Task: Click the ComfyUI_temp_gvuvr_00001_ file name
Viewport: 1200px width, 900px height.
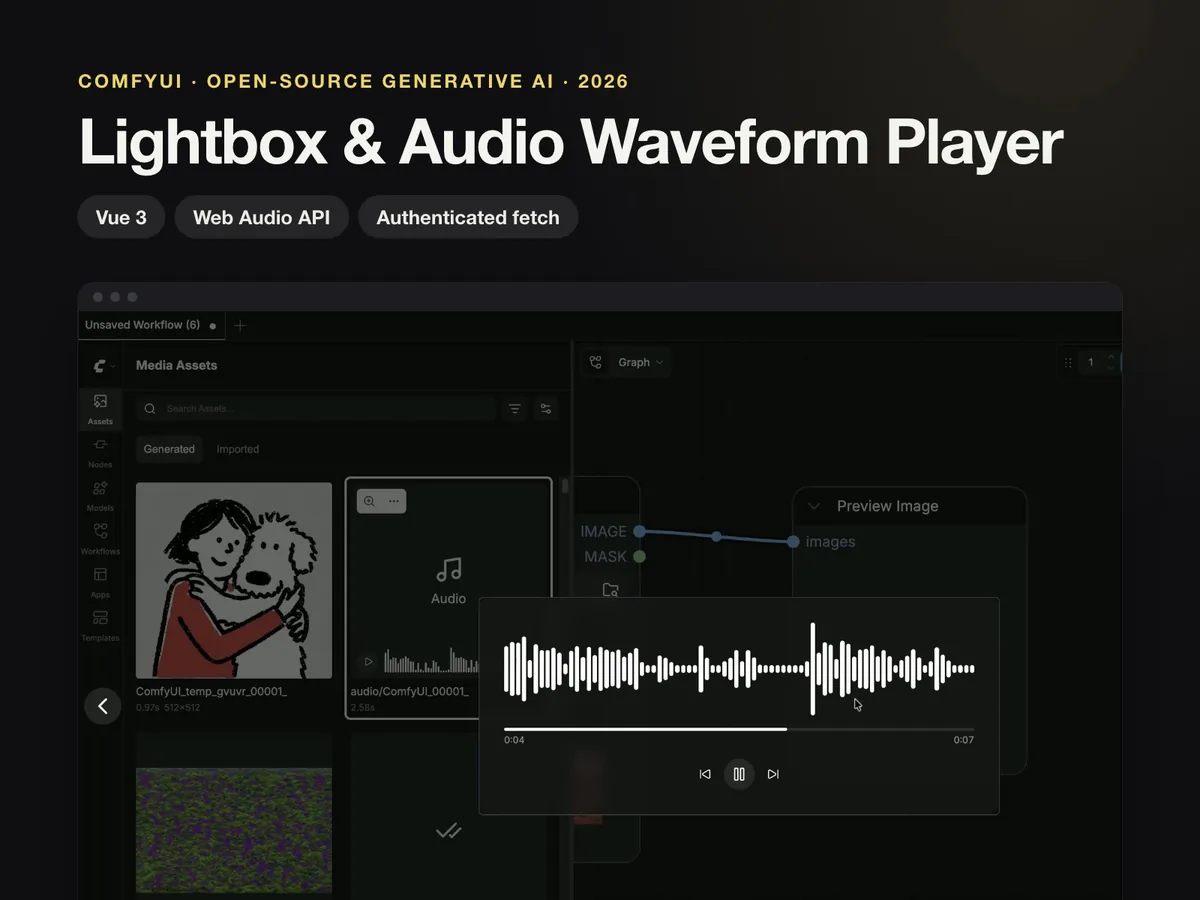Action: (x=211, y=692)
